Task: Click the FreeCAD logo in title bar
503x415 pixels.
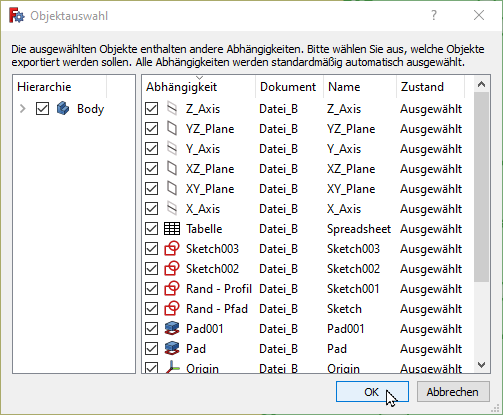Action: pos(16,16)
